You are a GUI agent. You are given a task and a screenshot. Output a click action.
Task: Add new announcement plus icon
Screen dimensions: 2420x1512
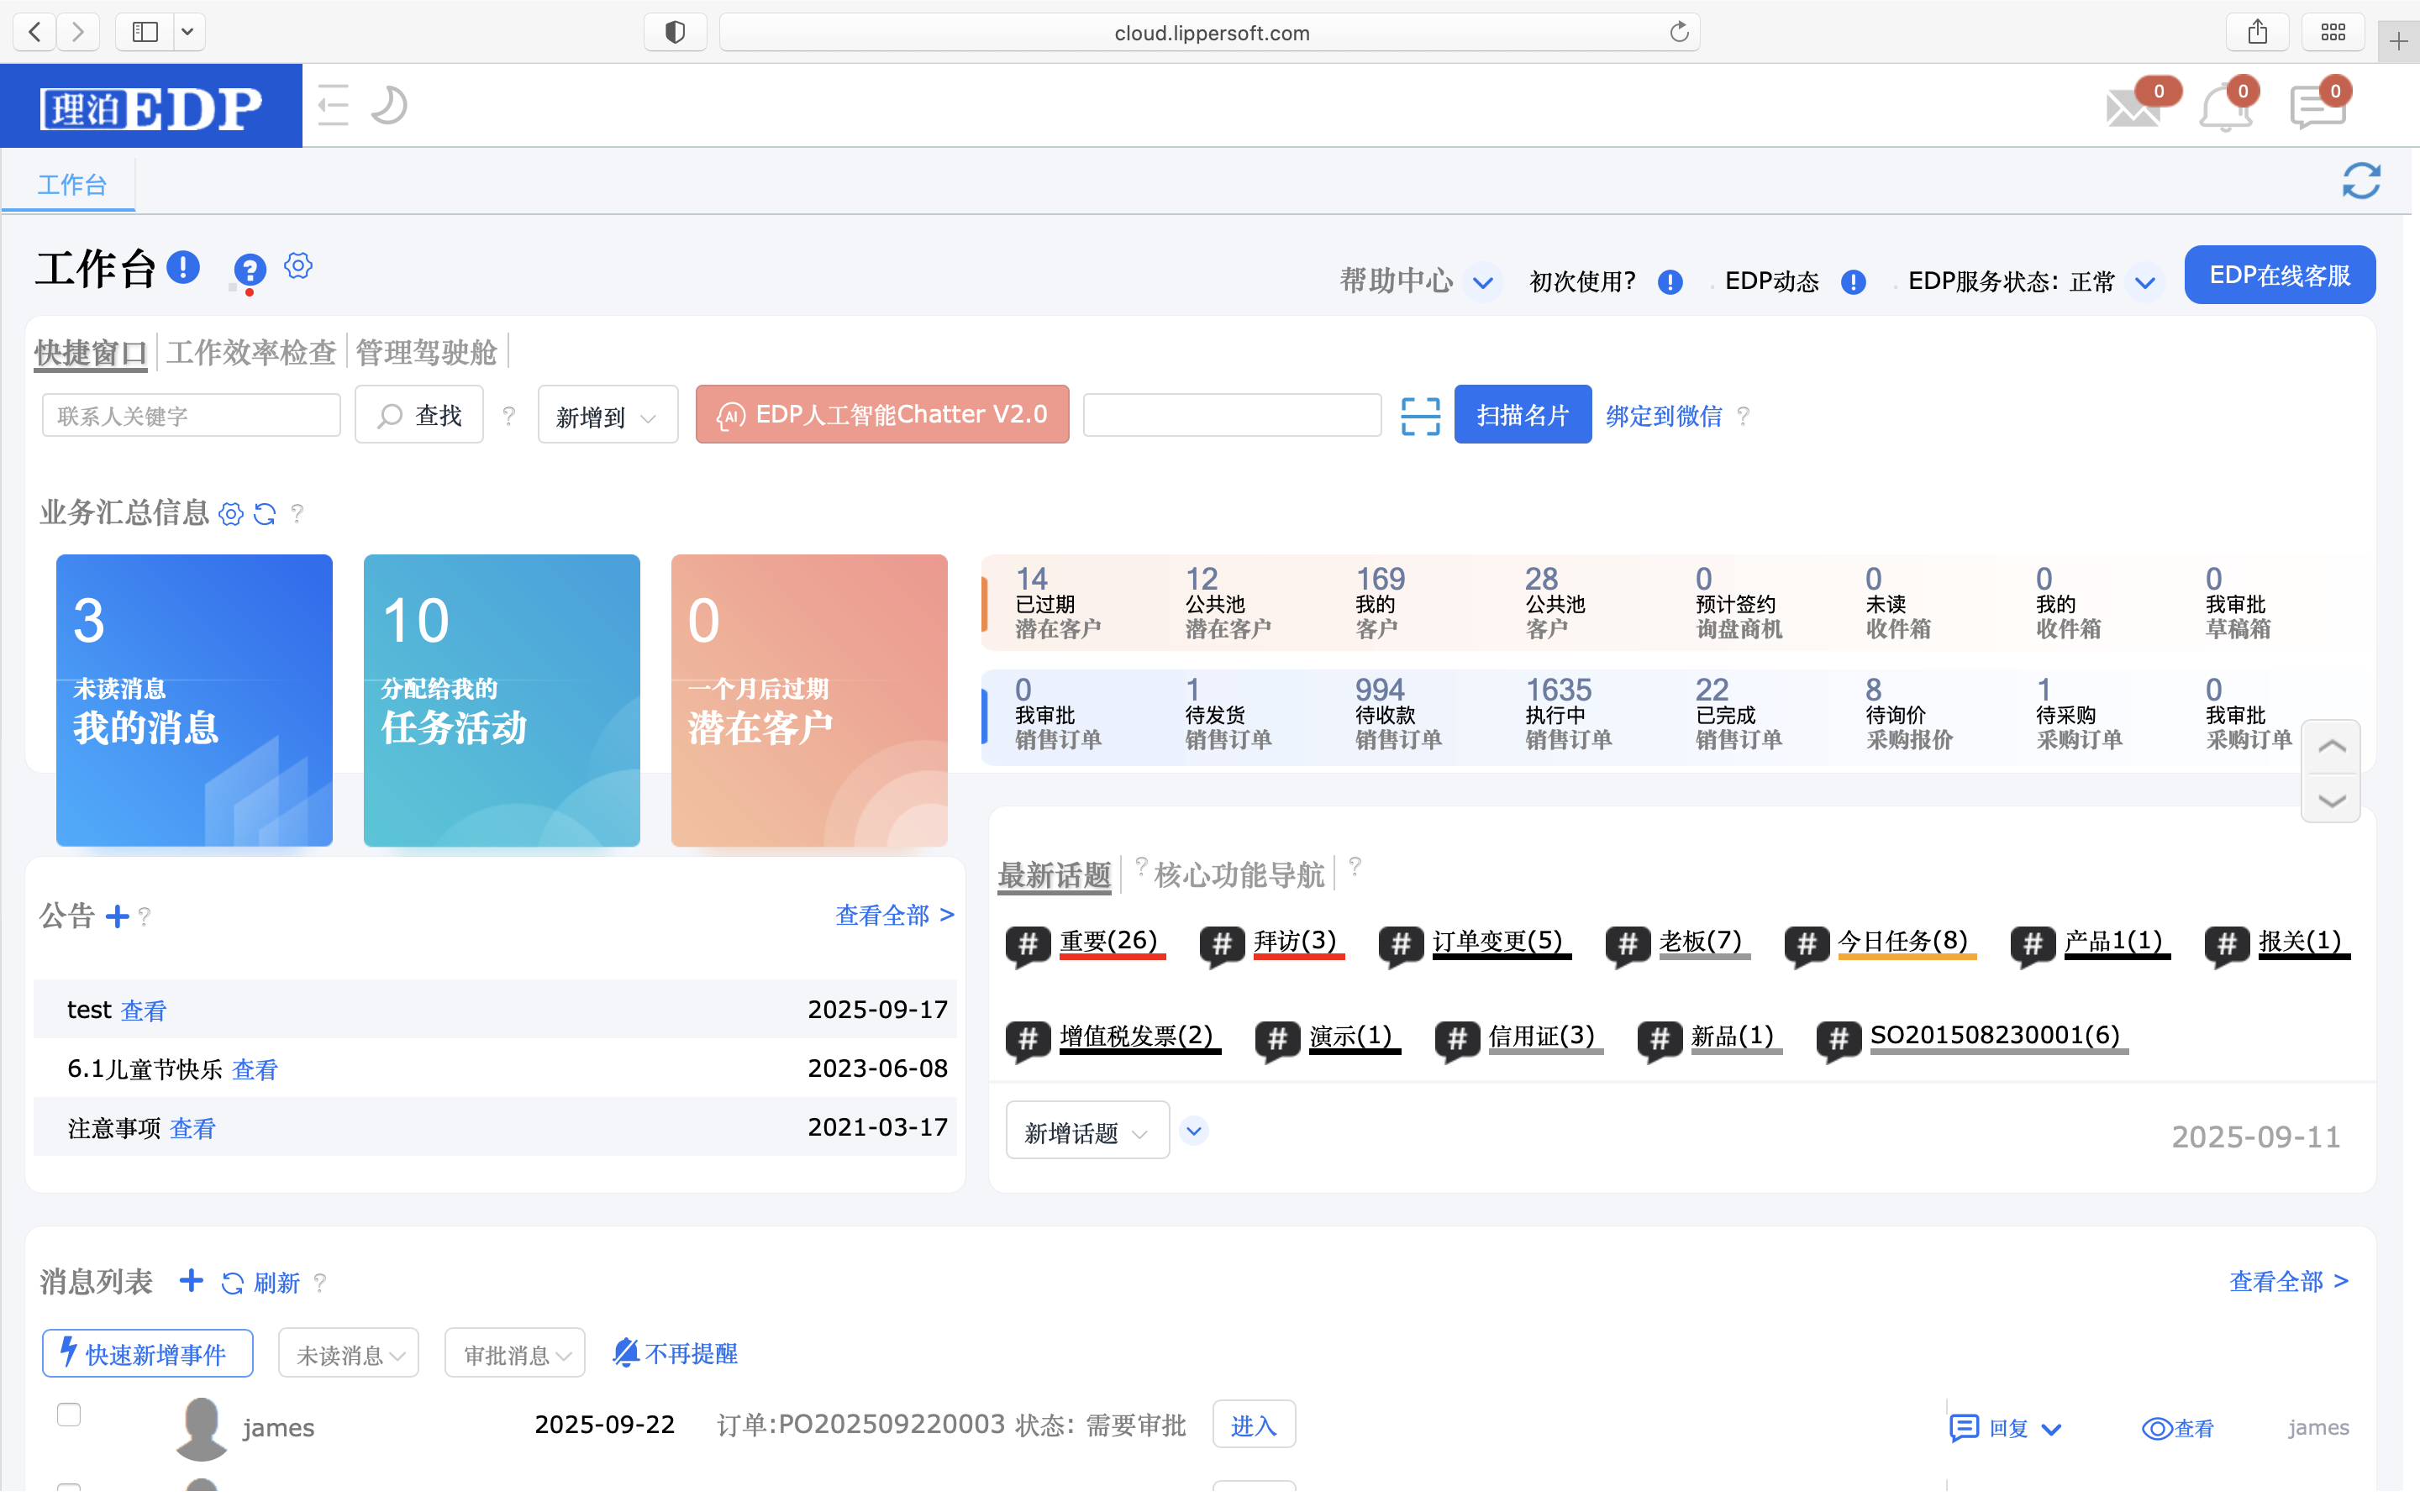click(x=117, y=916)
